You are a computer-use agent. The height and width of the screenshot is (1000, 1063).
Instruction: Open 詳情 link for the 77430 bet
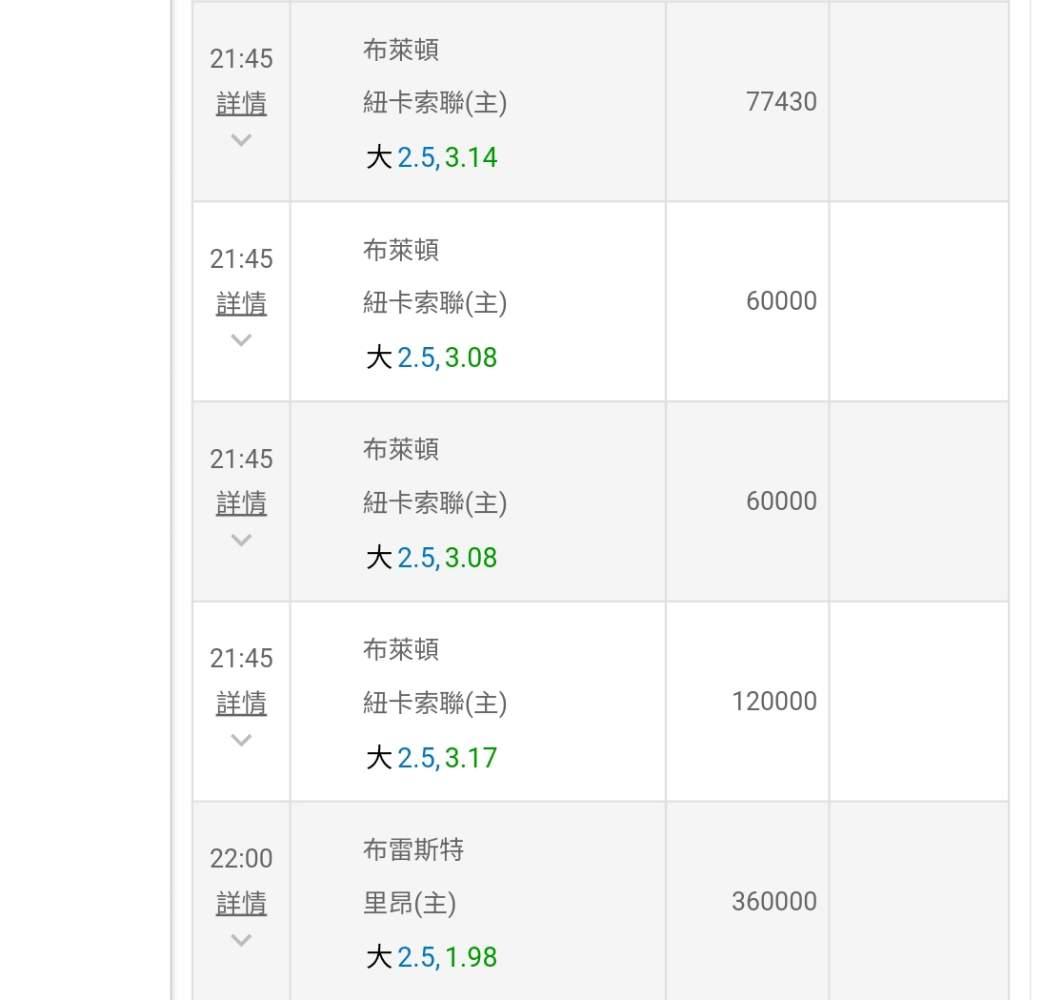point(241,104)
